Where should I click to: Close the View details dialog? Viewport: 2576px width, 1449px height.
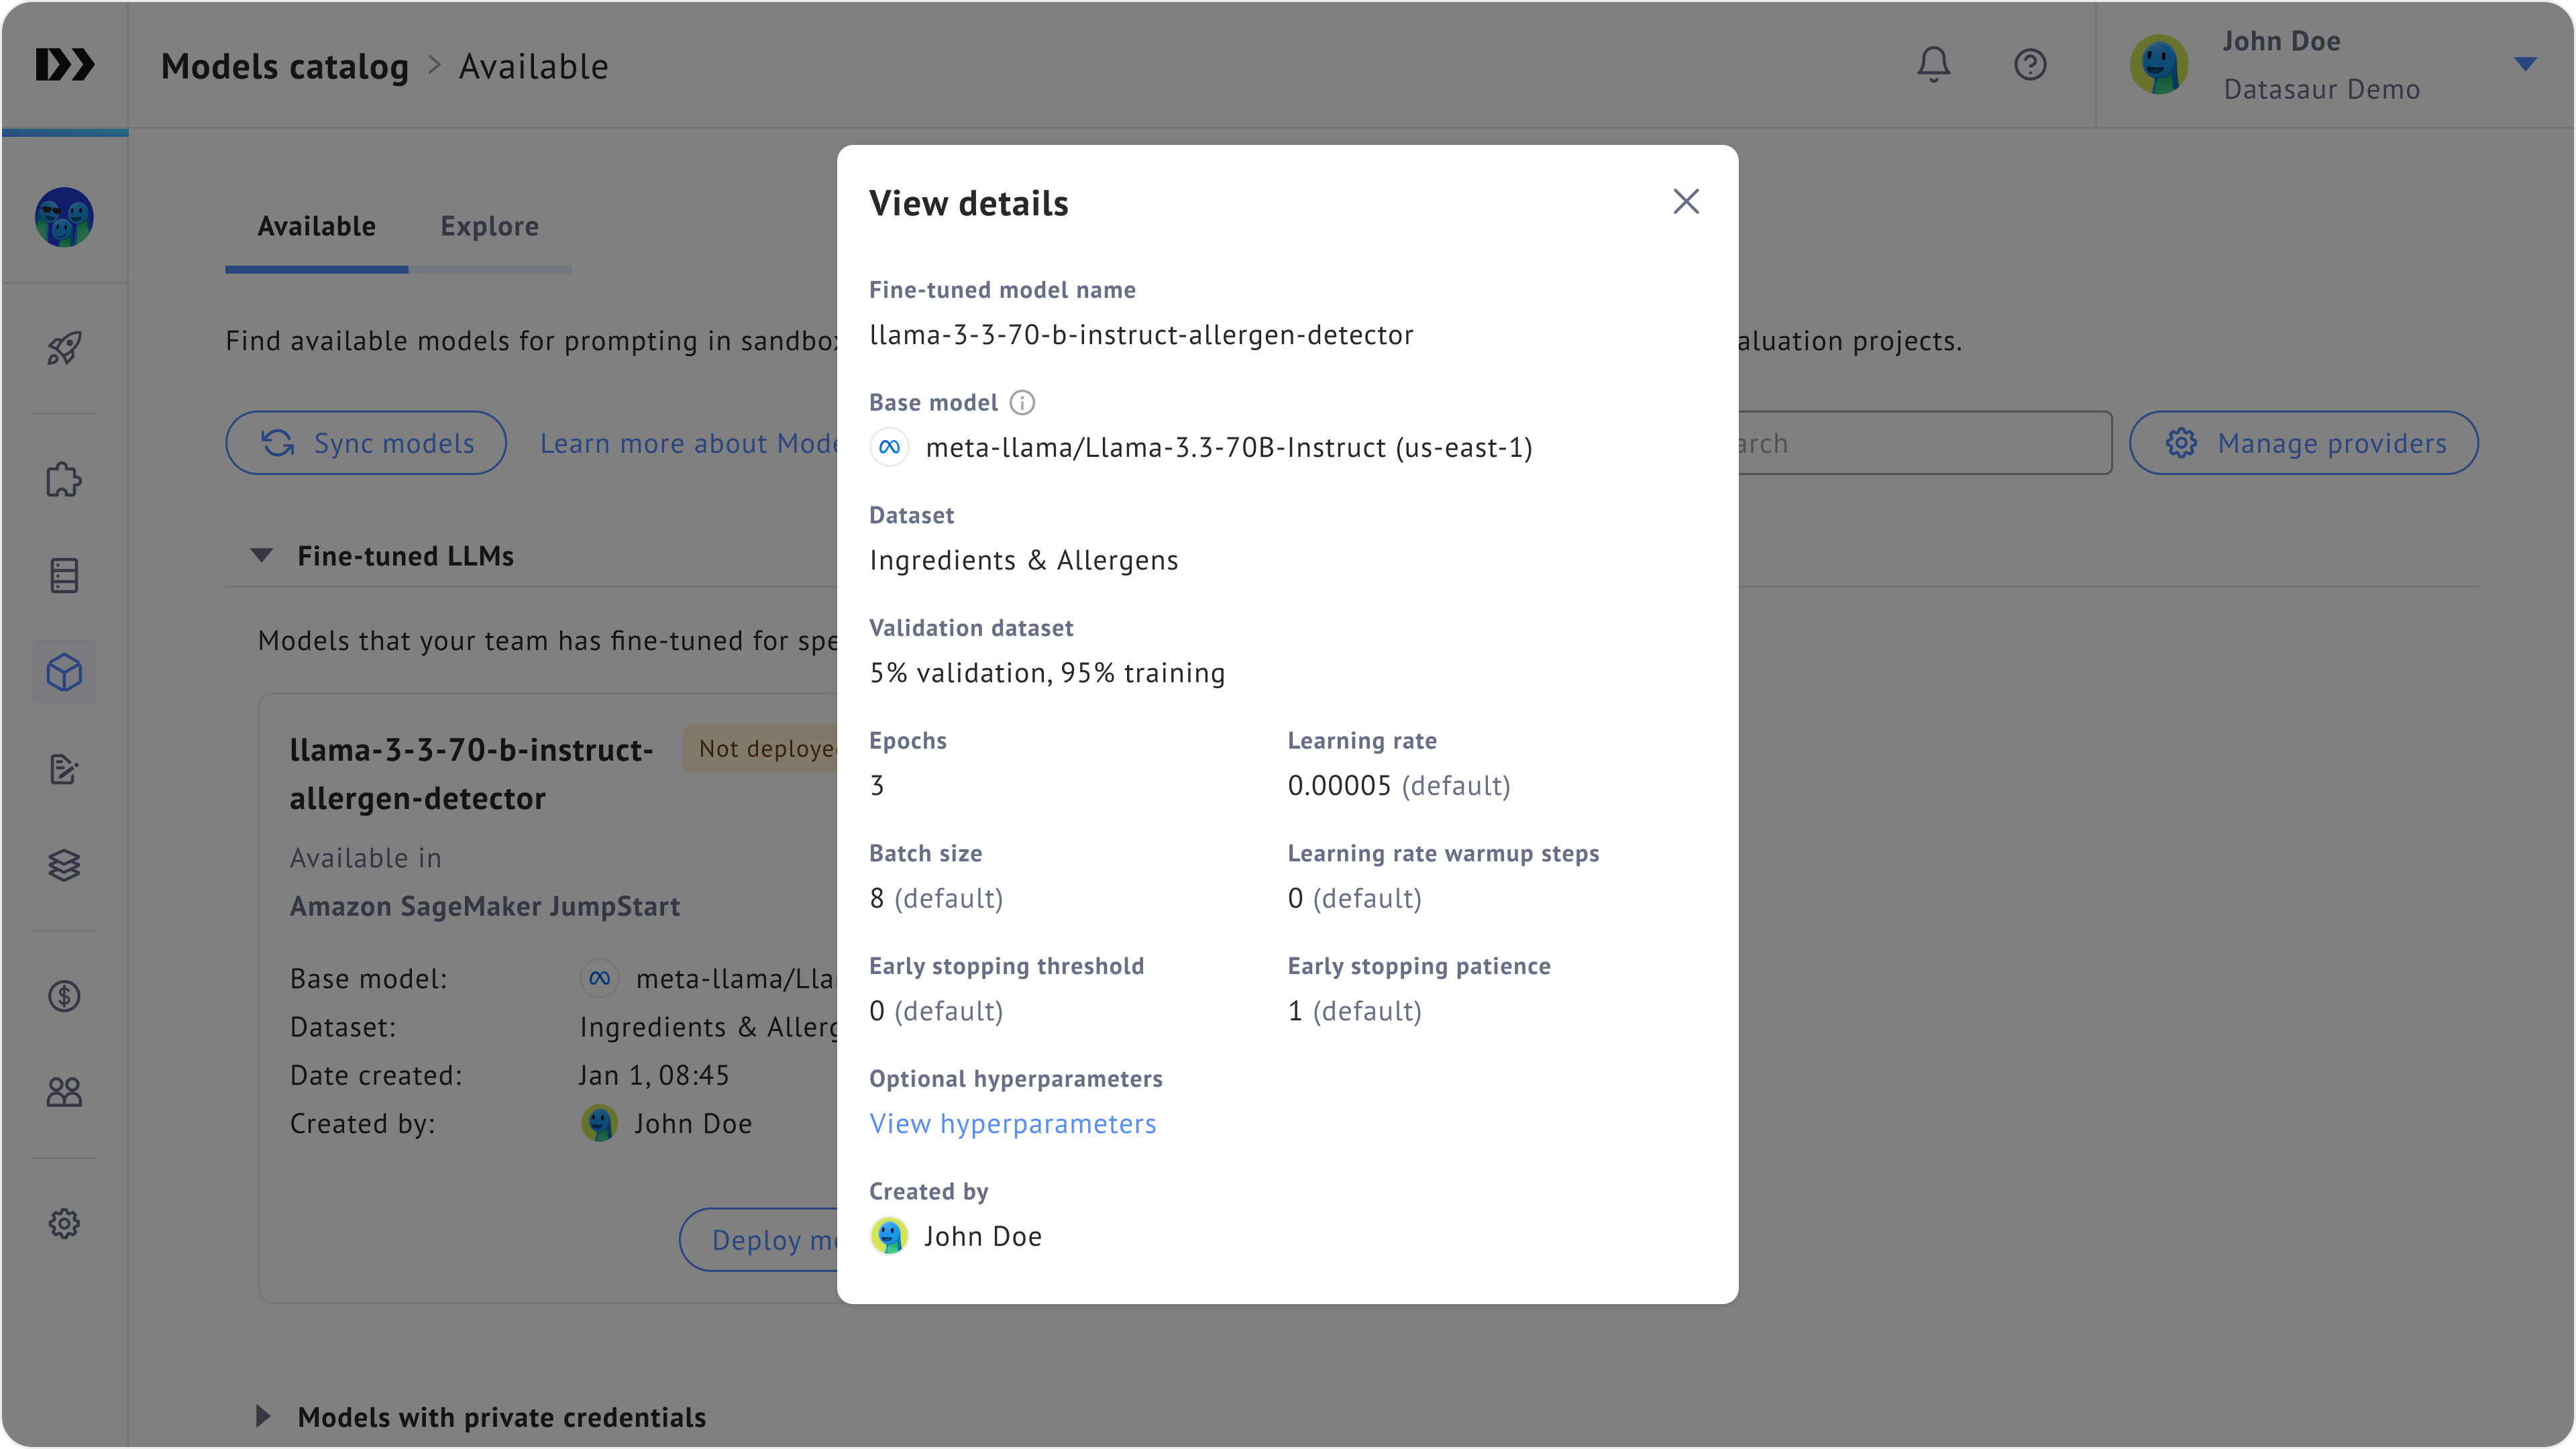point(1686,202)
